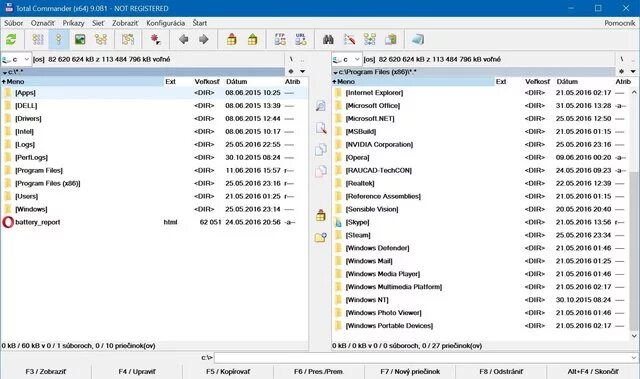Enable the thumbnails view mode
Viewport: 640px width, 379px height.
pyautogui.click(x=80, y=40)
